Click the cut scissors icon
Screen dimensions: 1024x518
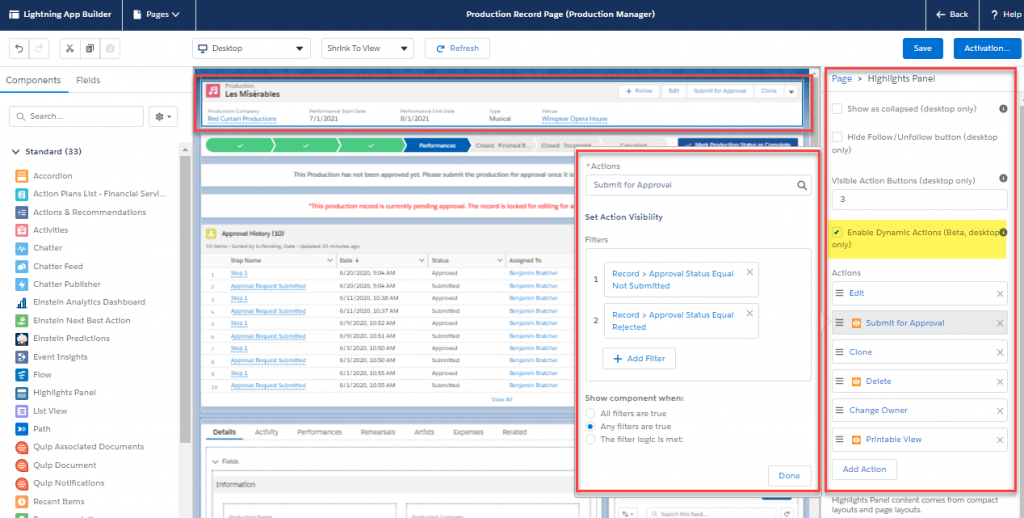point(68,48)
